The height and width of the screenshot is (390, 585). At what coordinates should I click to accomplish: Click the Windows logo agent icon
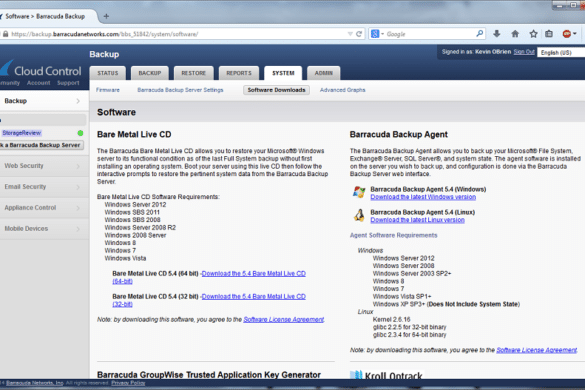(x=359, y=192)
